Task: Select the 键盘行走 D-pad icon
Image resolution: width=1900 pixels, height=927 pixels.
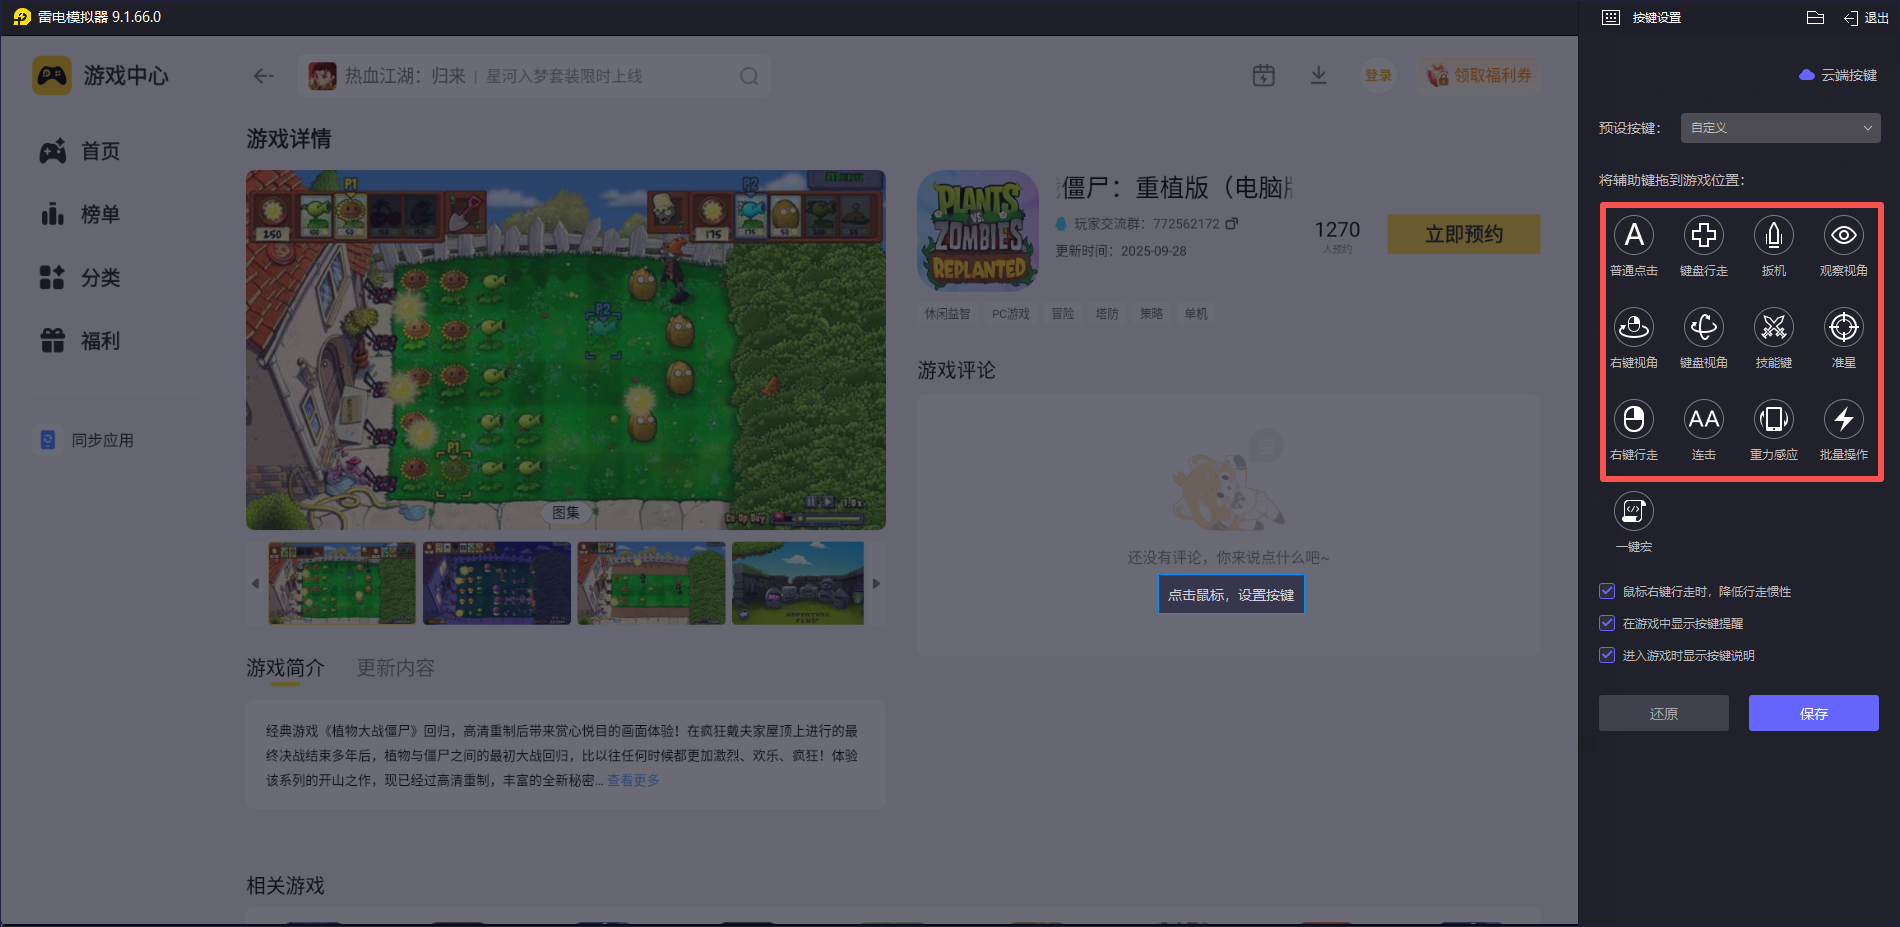Action: click(x=1704, y=236)
